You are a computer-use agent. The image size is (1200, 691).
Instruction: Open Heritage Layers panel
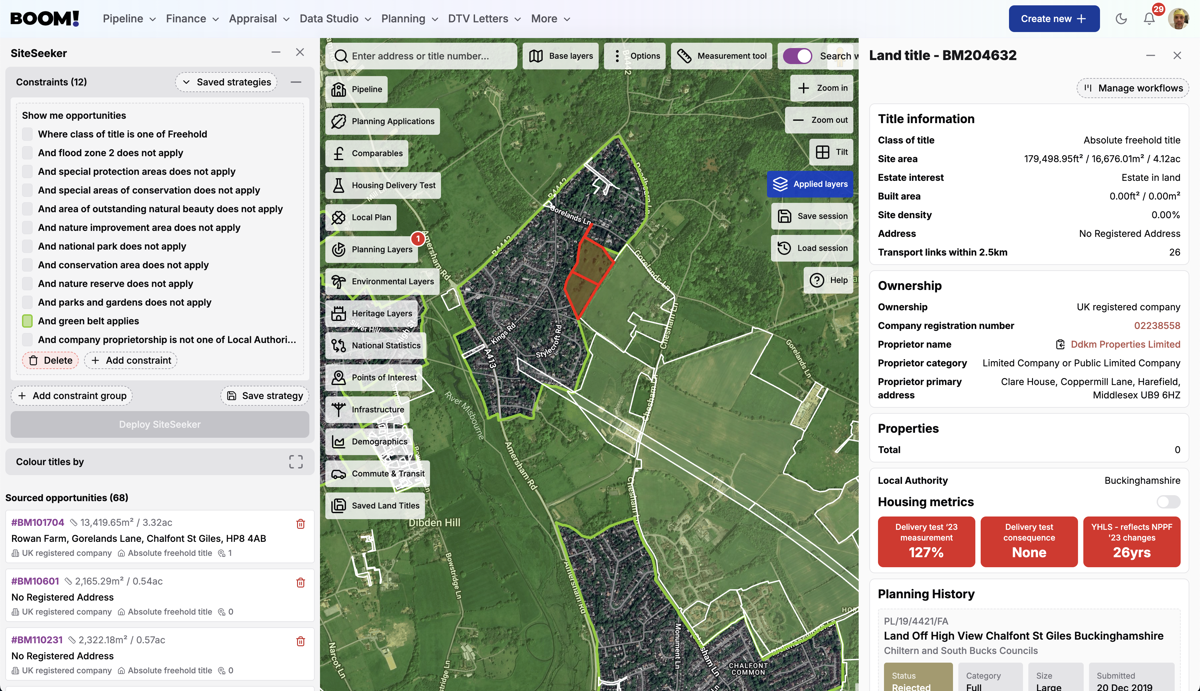pyautogui.click(x=372, y=313)
